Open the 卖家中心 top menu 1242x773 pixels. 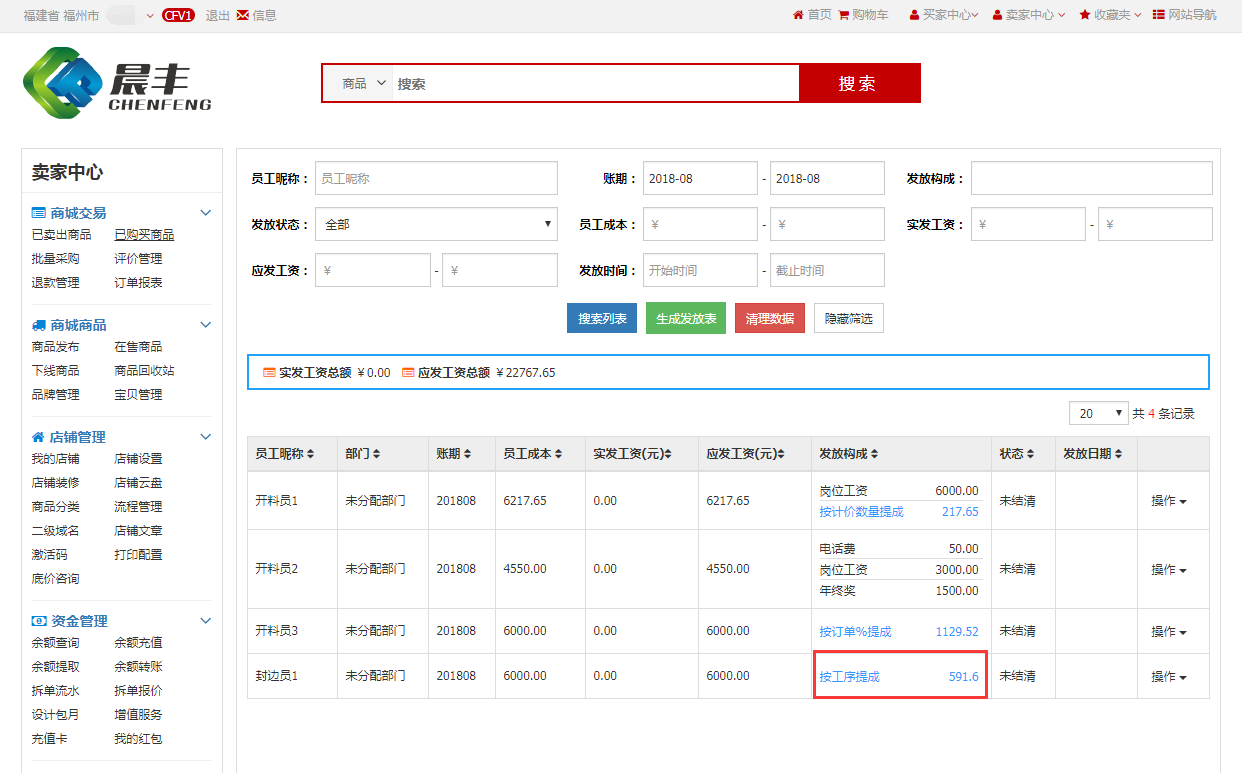pyautogui.click(x=1029, y=15)
